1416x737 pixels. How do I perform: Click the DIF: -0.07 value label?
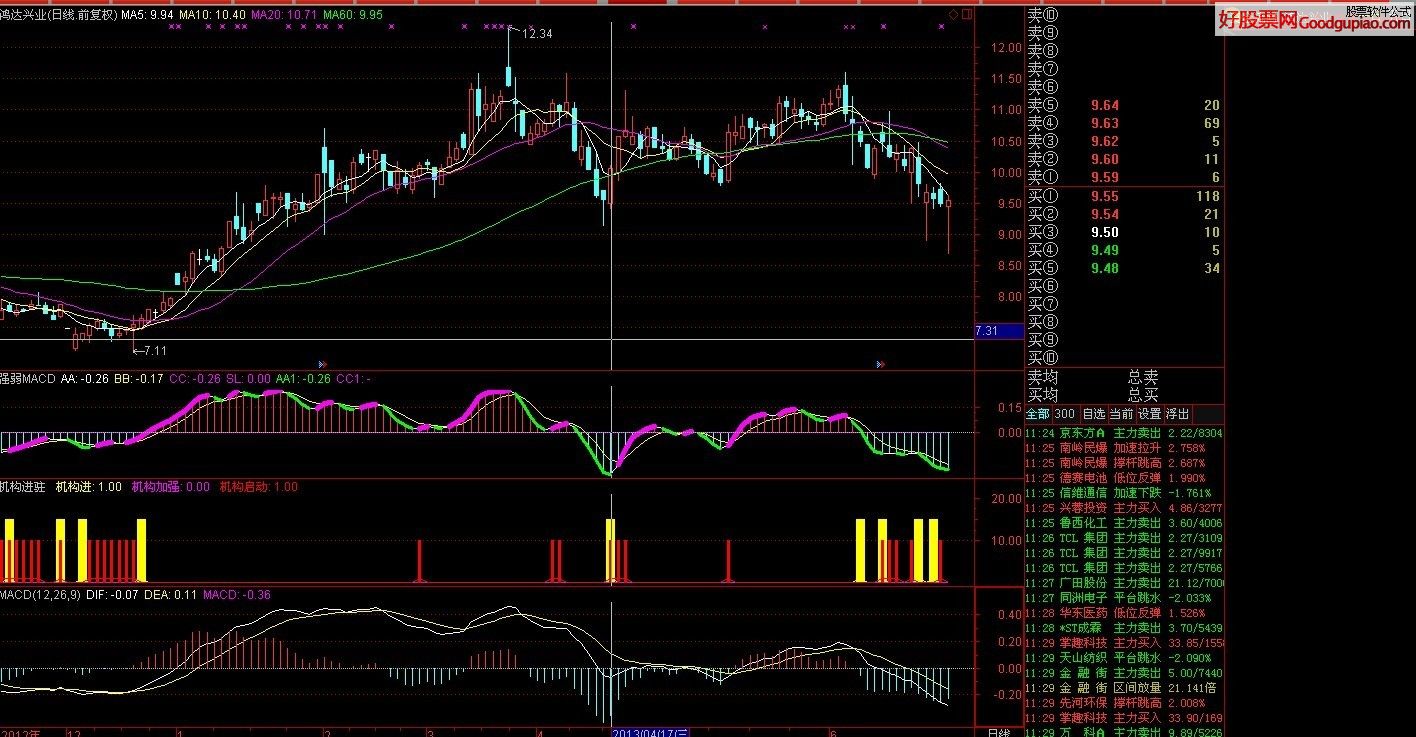click(x=113, y=594)
